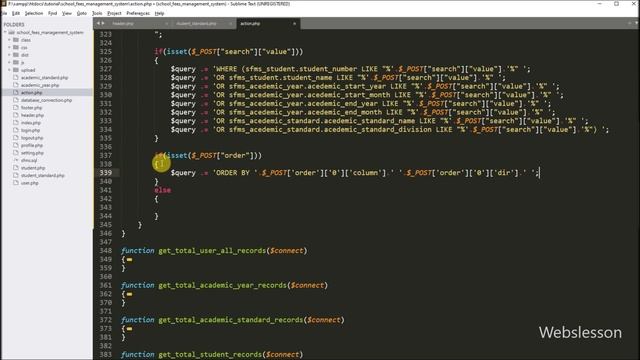The width and height of the screenshot is (640, 360).
Task: Click the css folder icon
Action: 16,47
